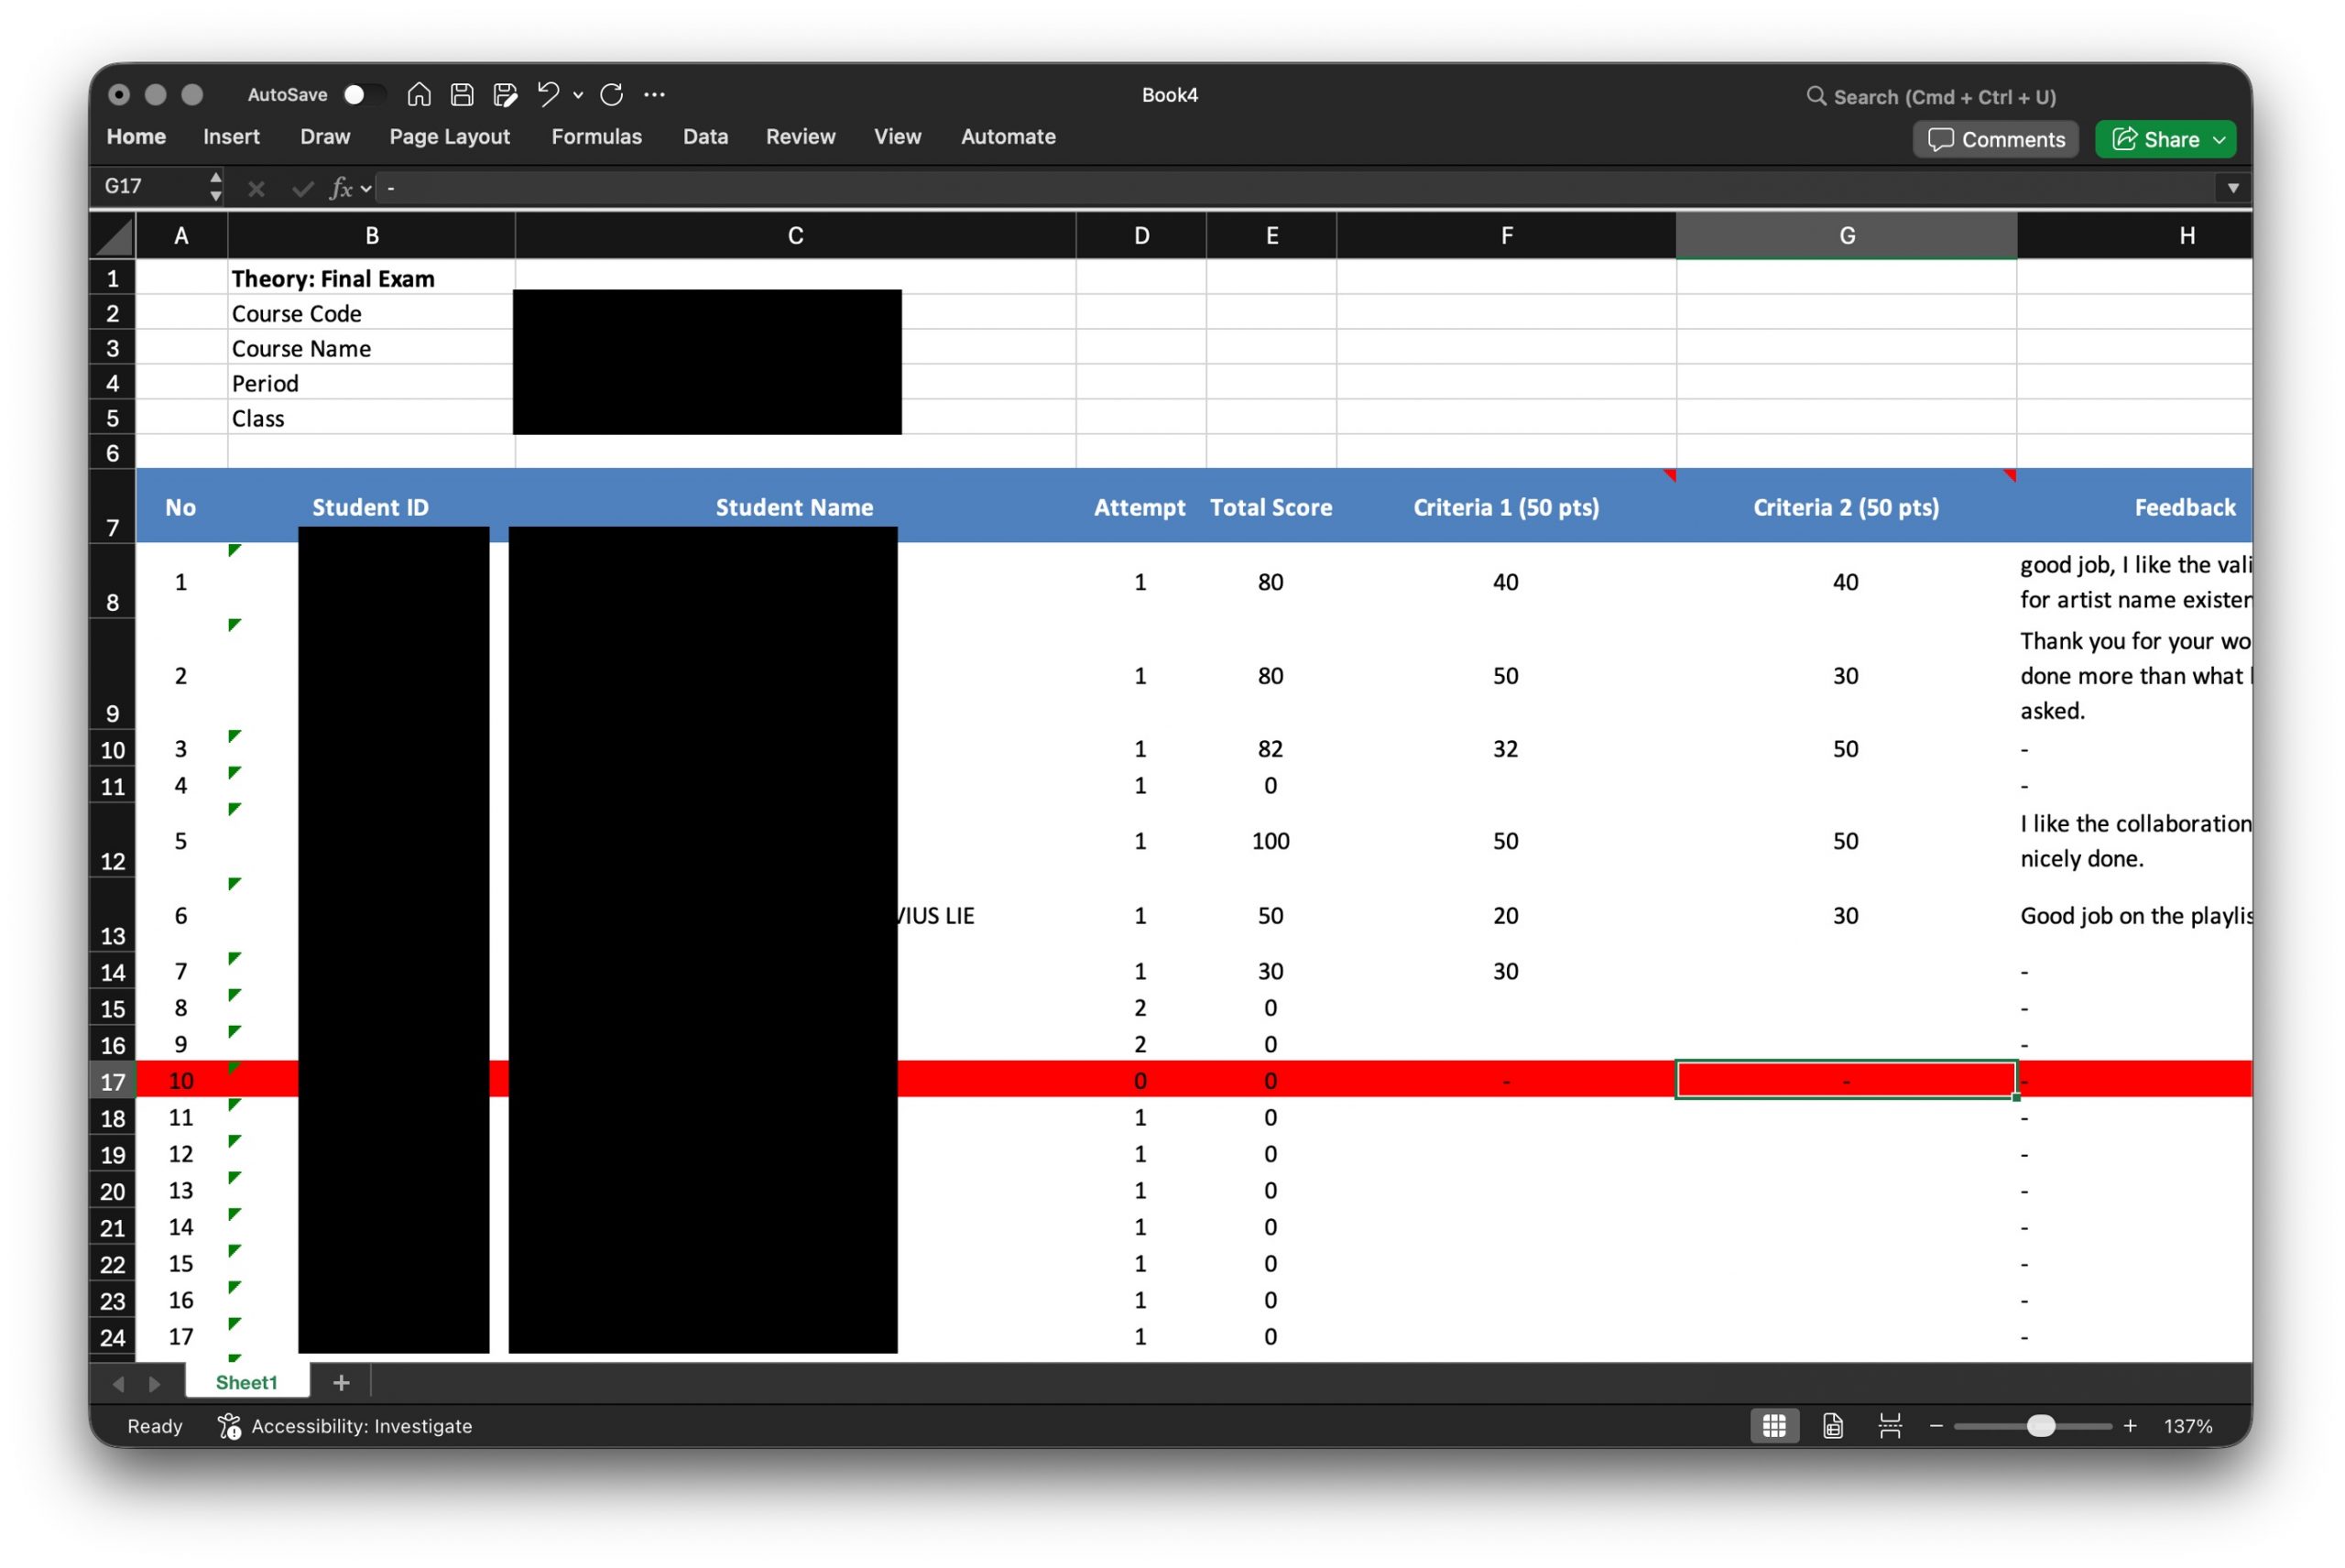Click the Save disk icon
Screen dimensions: 2345x1568
[462, 94]
